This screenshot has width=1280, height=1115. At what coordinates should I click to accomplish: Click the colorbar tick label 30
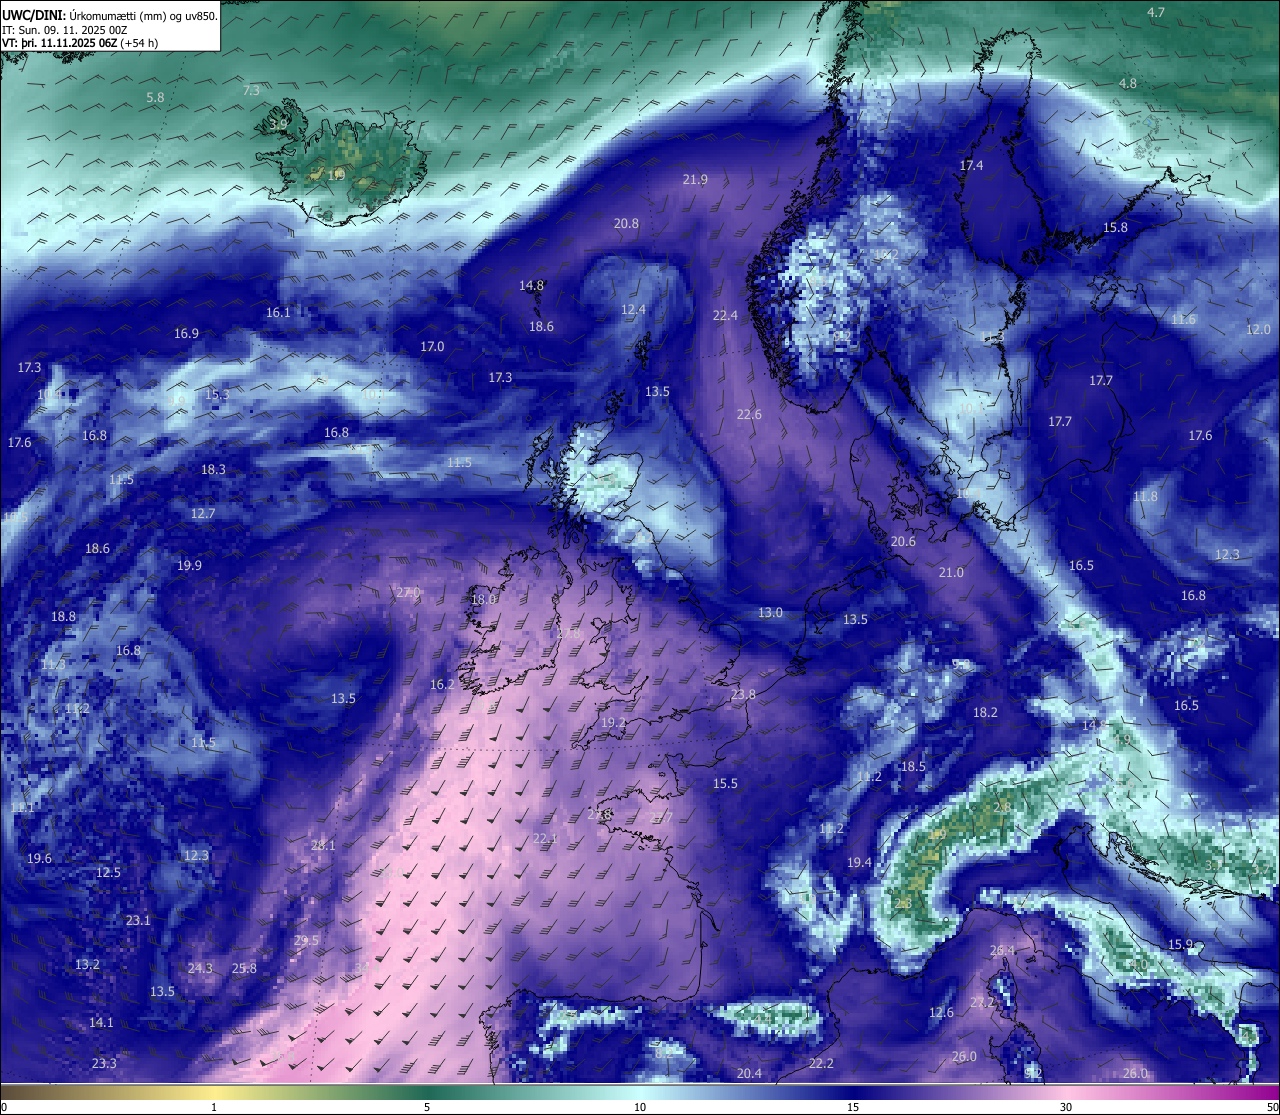tap(1066, 1107)
